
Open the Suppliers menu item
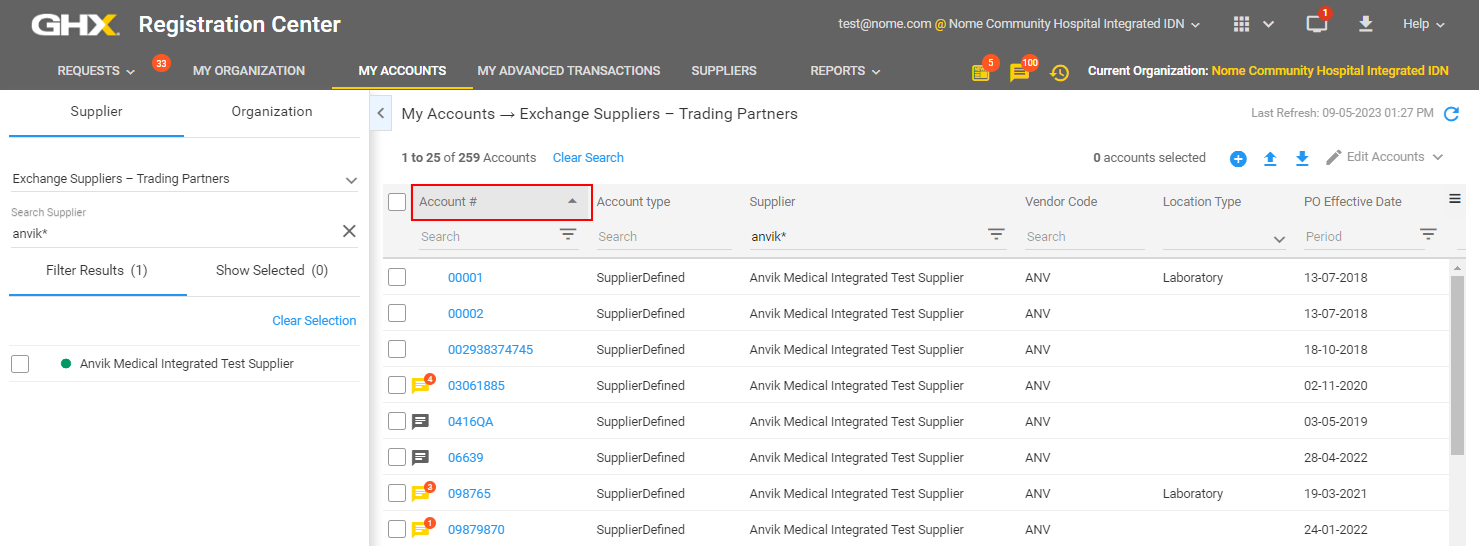click(x=724, y=71)
